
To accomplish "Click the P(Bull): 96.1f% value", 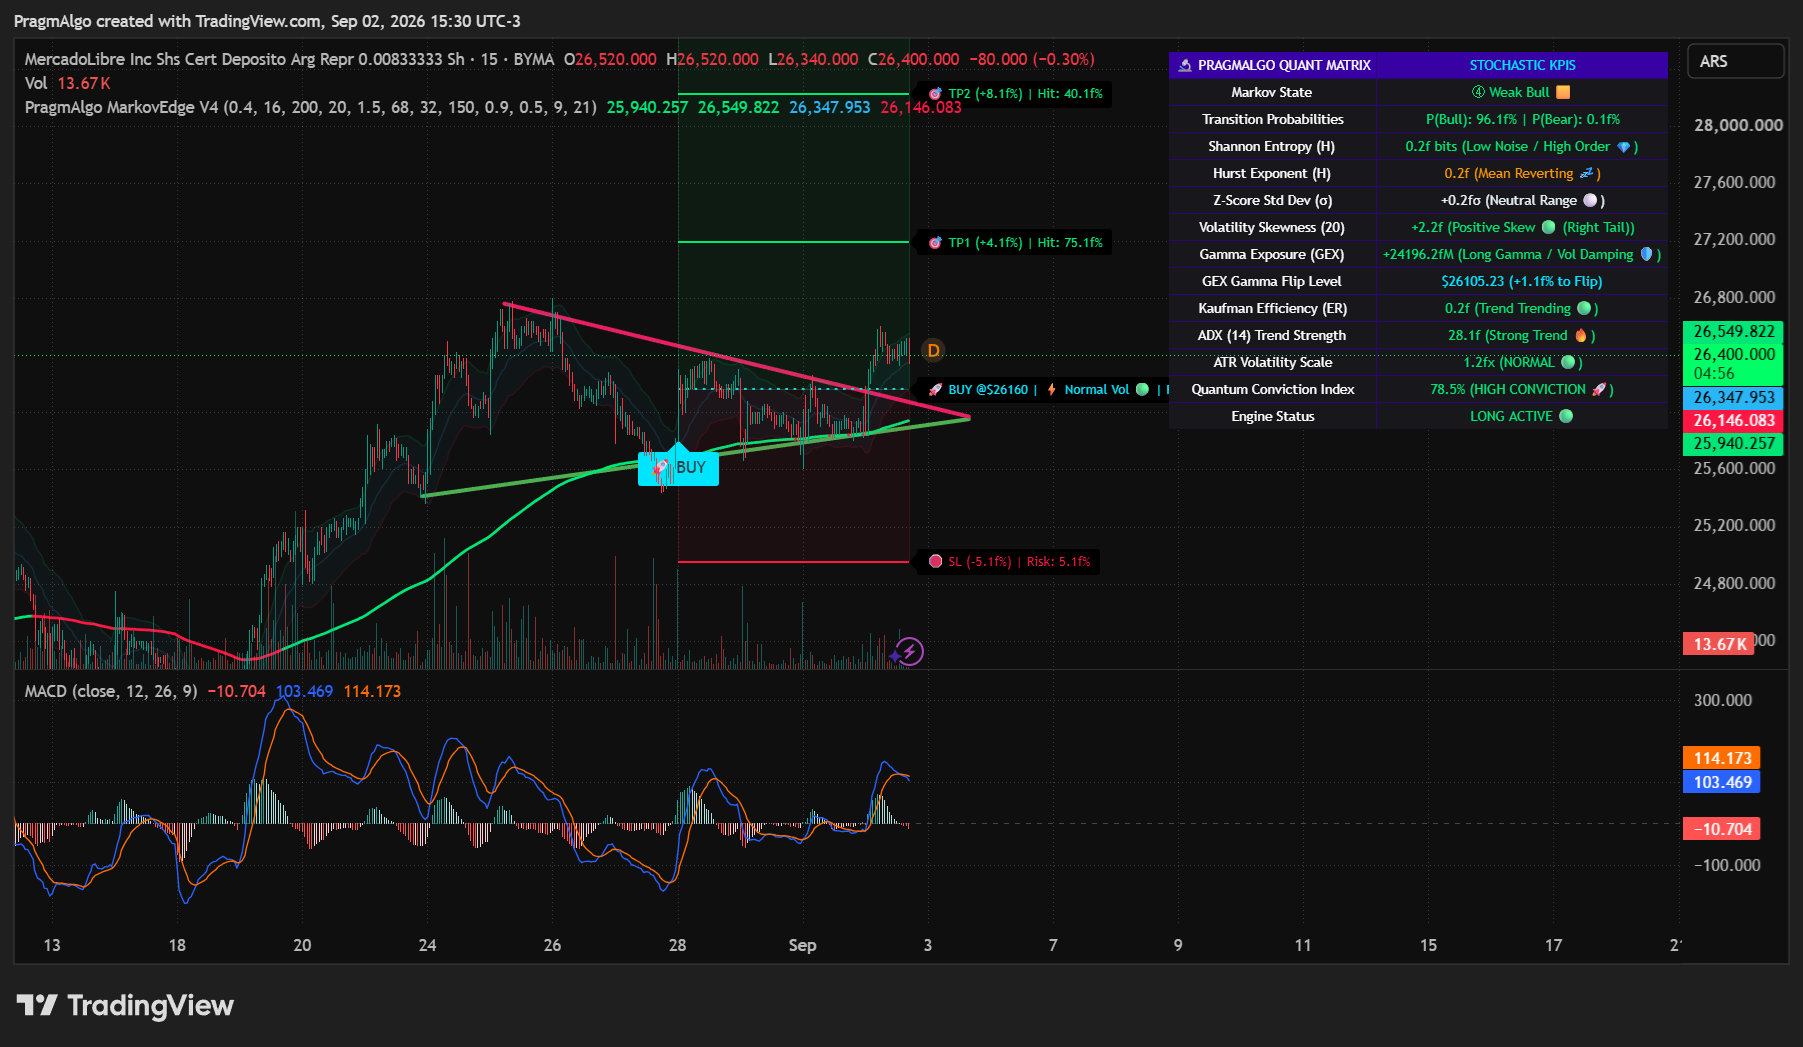I will pos(1471,119).
